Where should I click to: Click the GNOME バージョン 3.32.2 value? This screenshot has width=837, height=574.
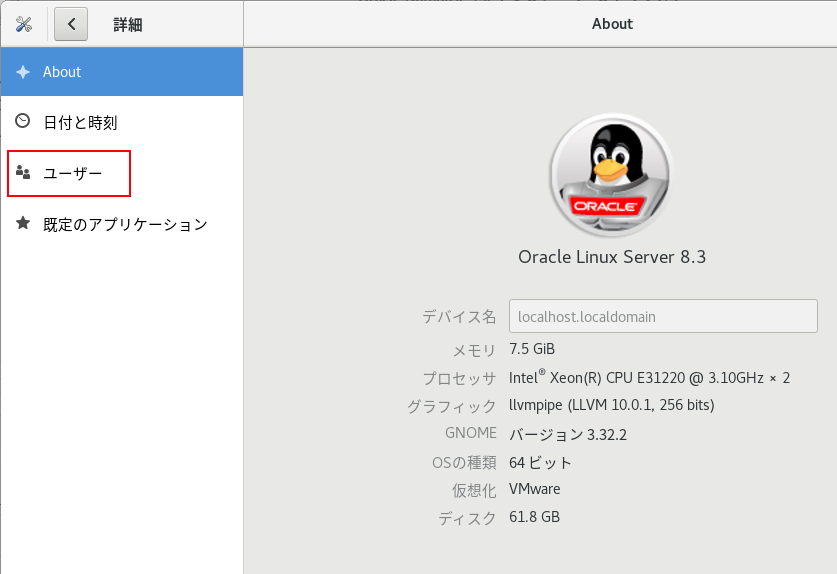click(568, 434)
